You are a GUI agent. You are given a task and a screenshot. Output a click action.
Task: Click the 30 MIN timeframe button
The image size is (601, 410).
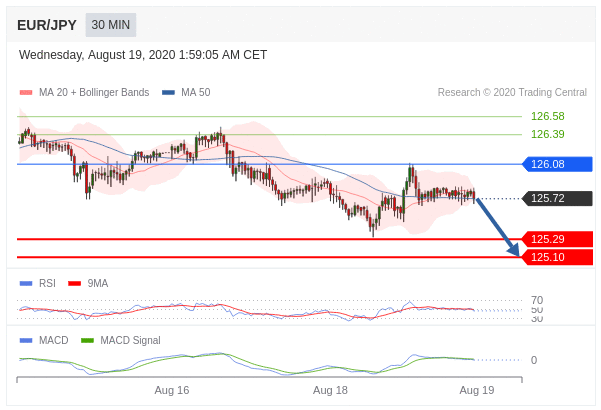[x=111, y=25]
